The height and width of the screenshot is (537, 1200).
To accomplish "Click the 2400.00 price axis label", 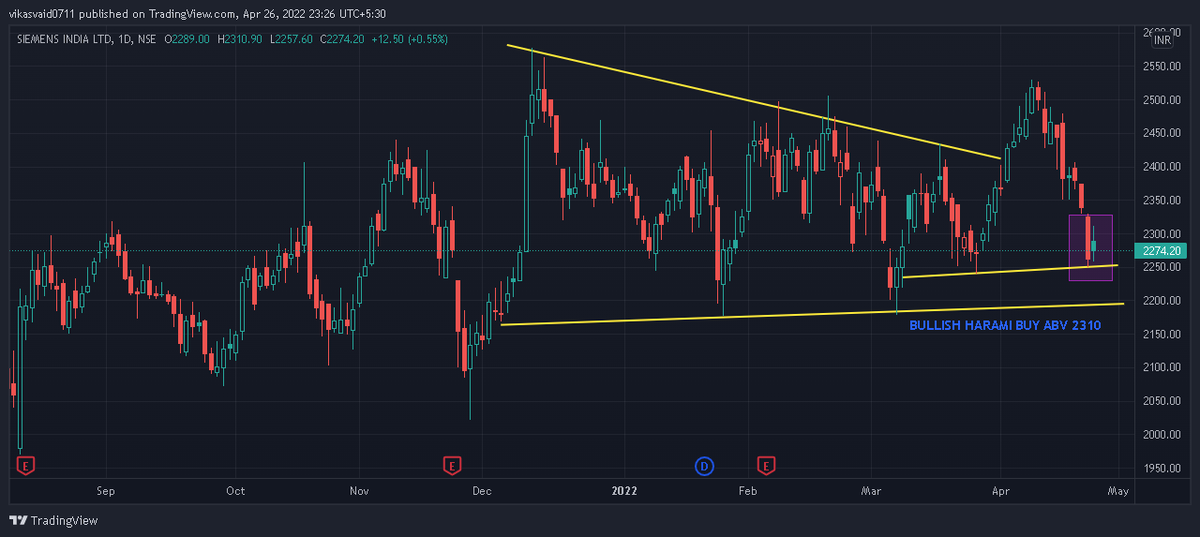I will [x=1161, y=167].
